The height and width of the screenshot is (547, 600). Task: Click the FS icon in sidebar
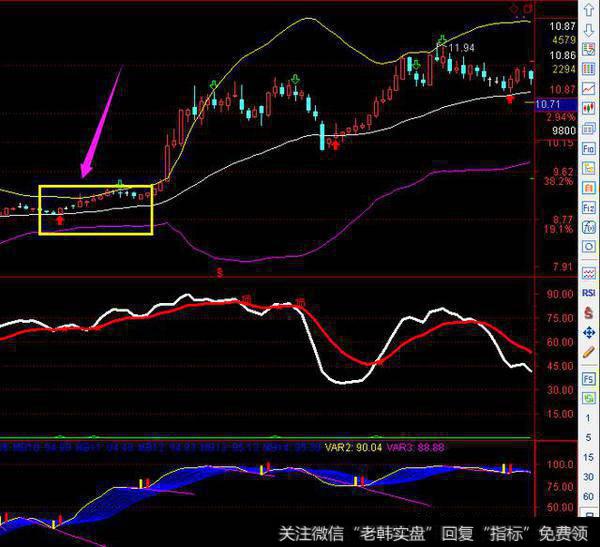tap(589, 379)
